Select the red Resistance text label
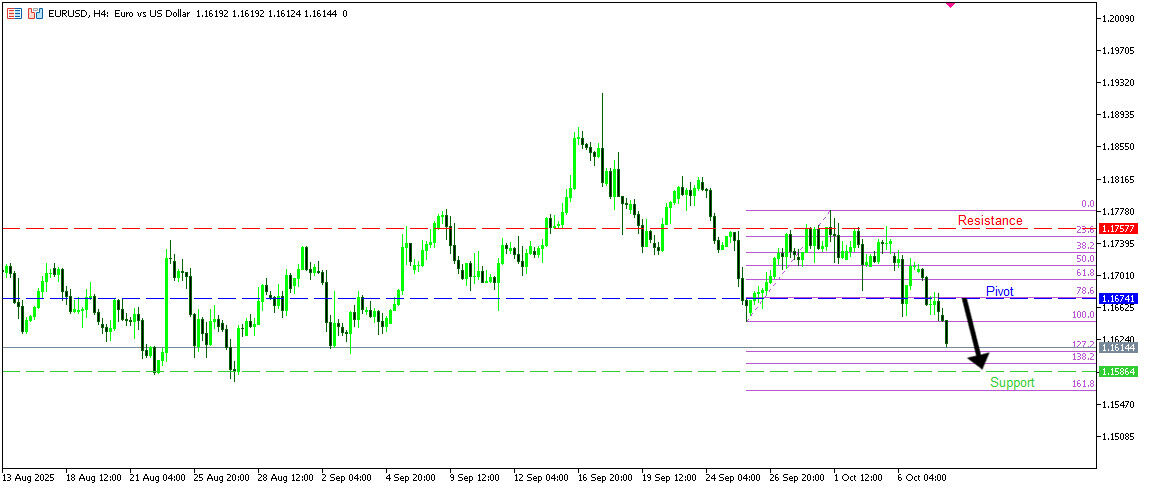The image size is (1149, 489). pos(990,220)
